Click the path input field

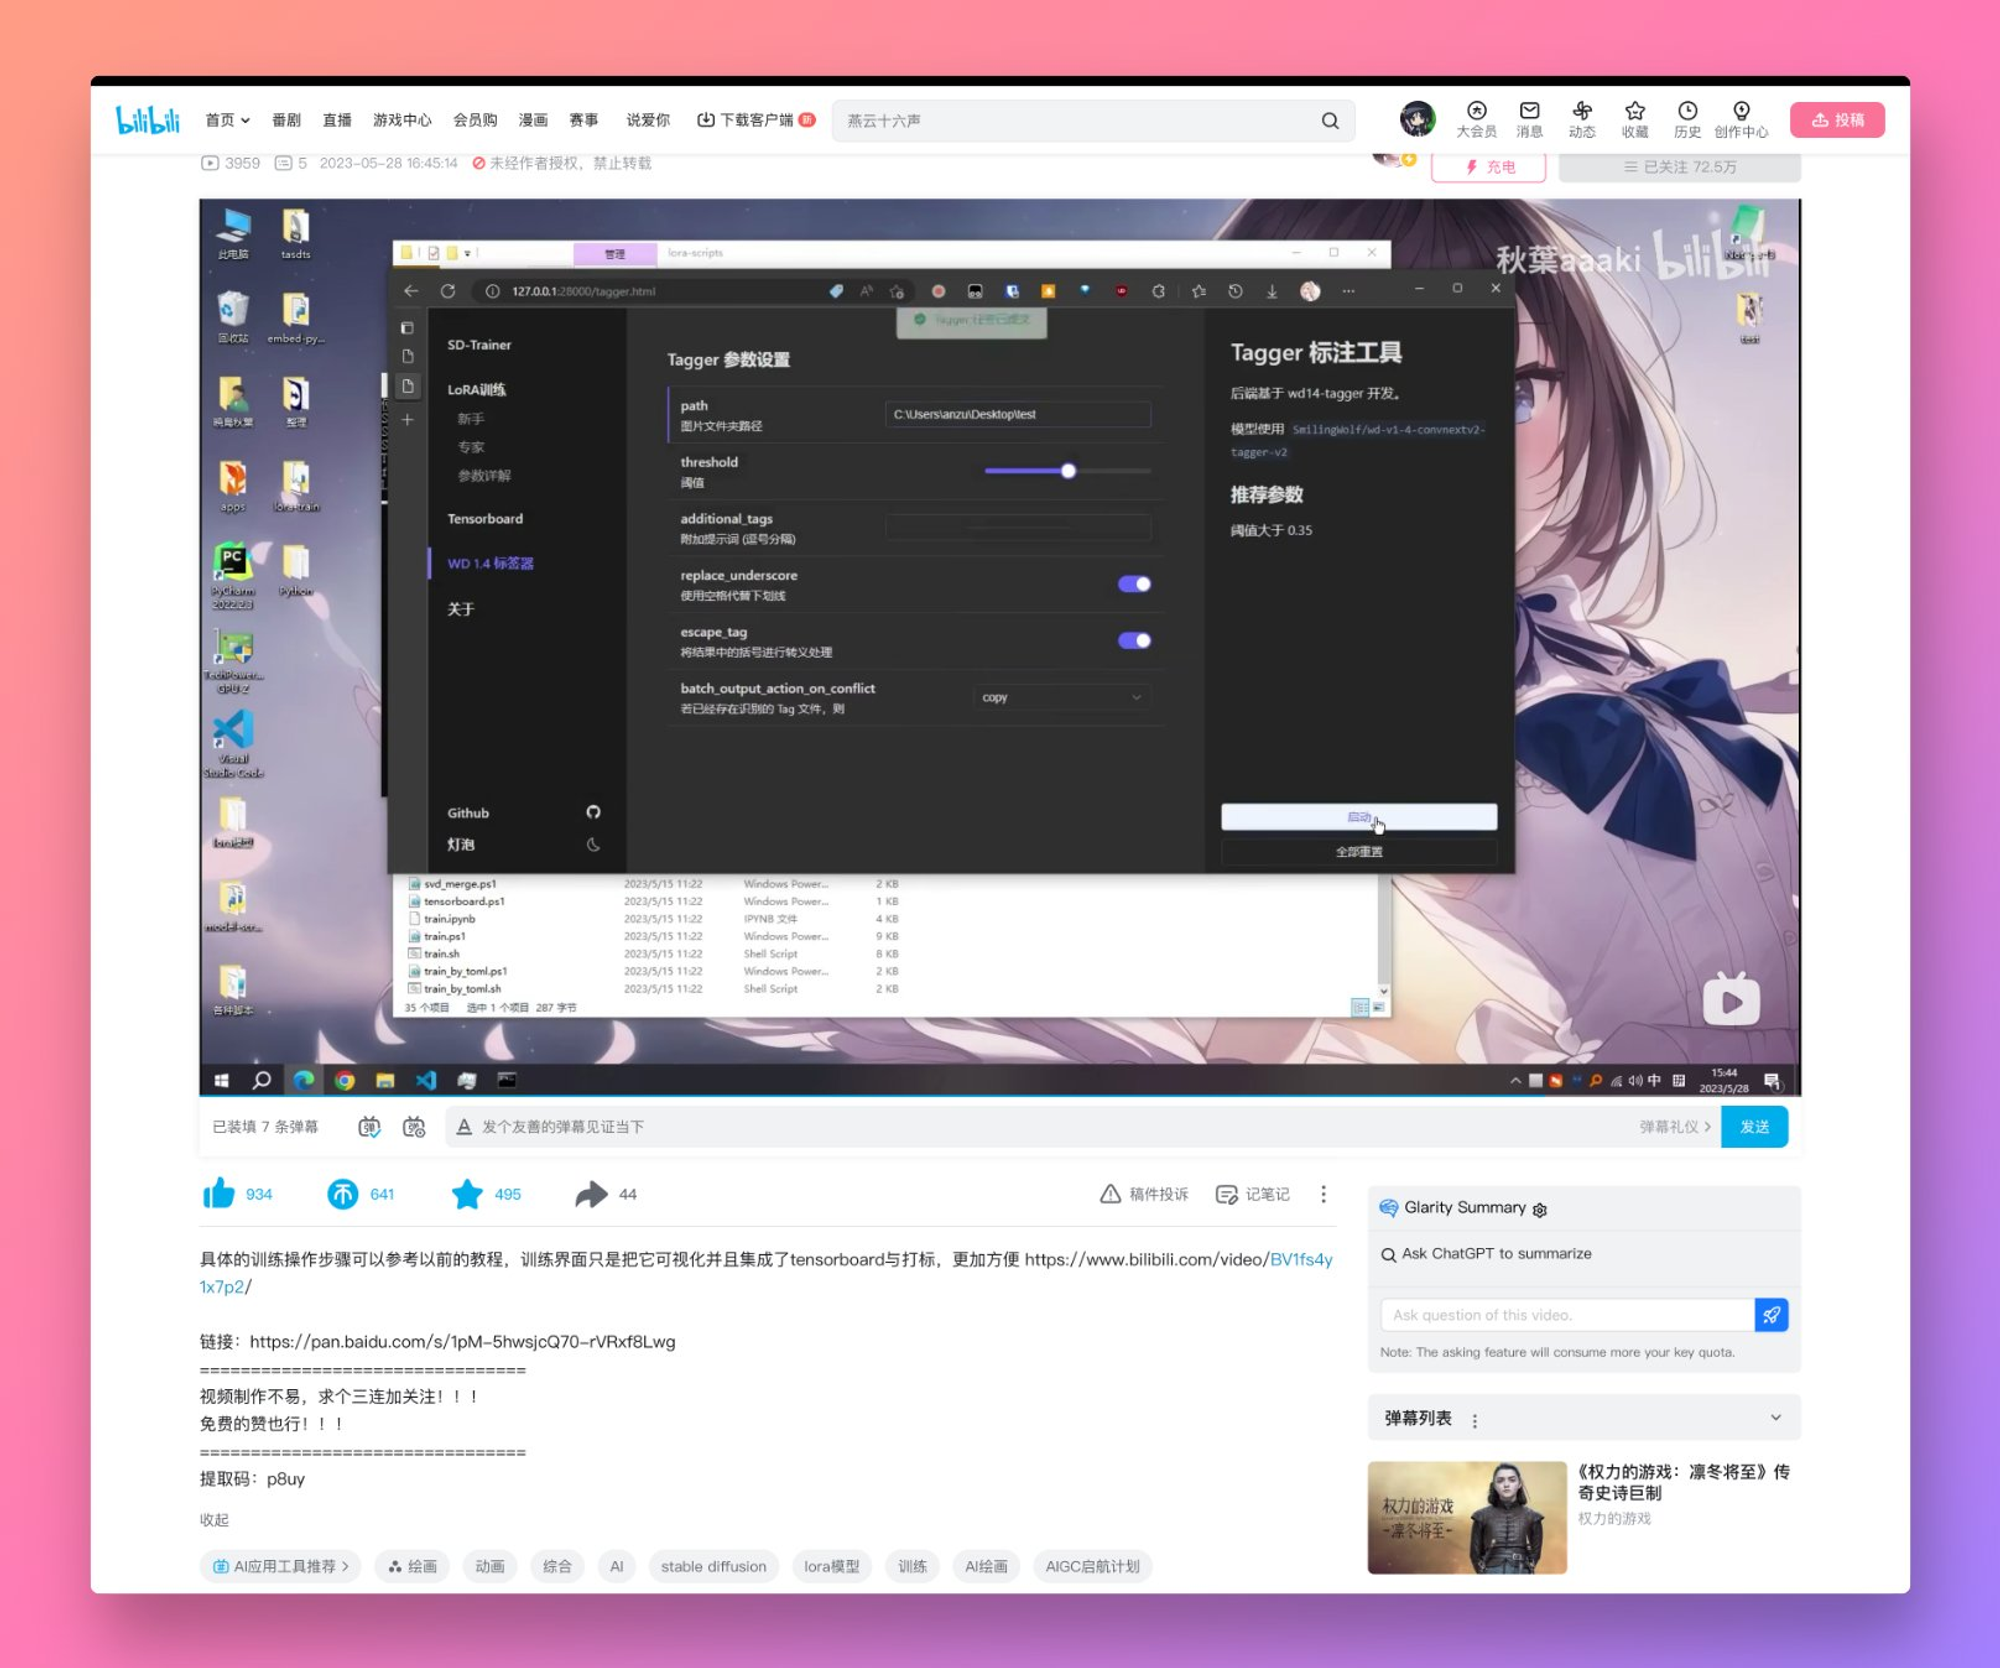pyautogui.click(x=1018, y=414)
